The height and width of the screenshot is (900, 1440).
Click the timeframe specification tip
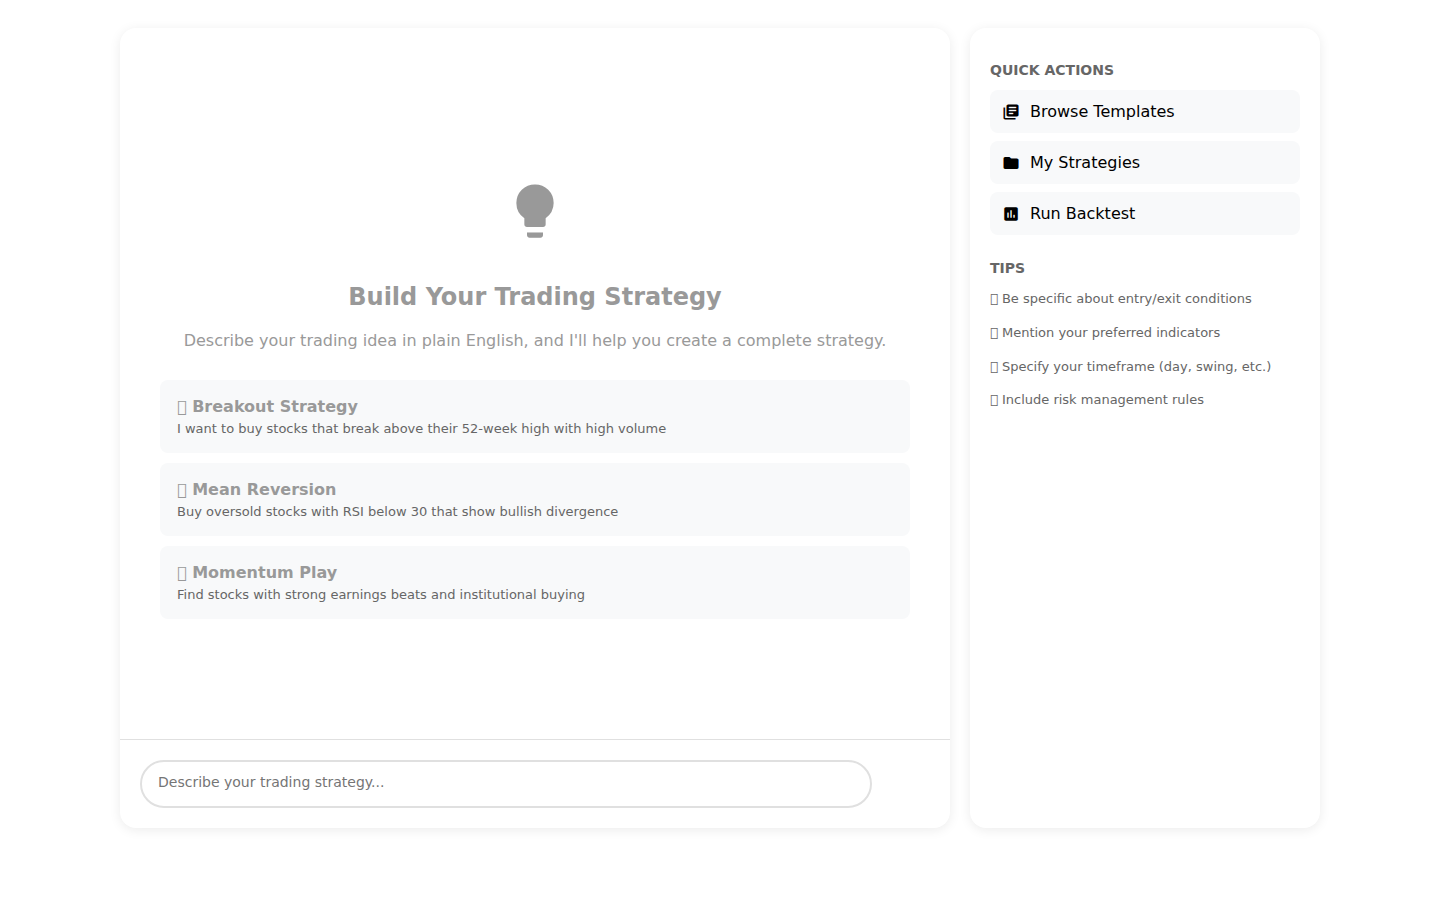click(x=1131, y=366)
